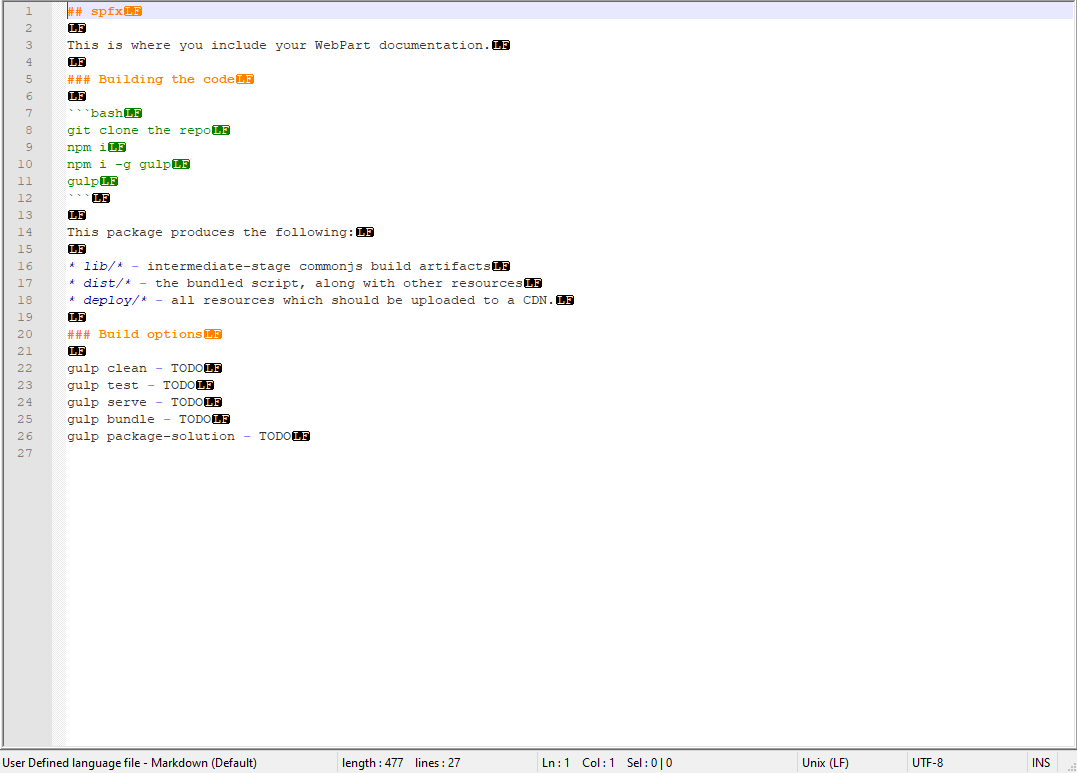Click the '### Building the code' heading
Viewport: 1077px width, 773px height.
coord(151,79)
